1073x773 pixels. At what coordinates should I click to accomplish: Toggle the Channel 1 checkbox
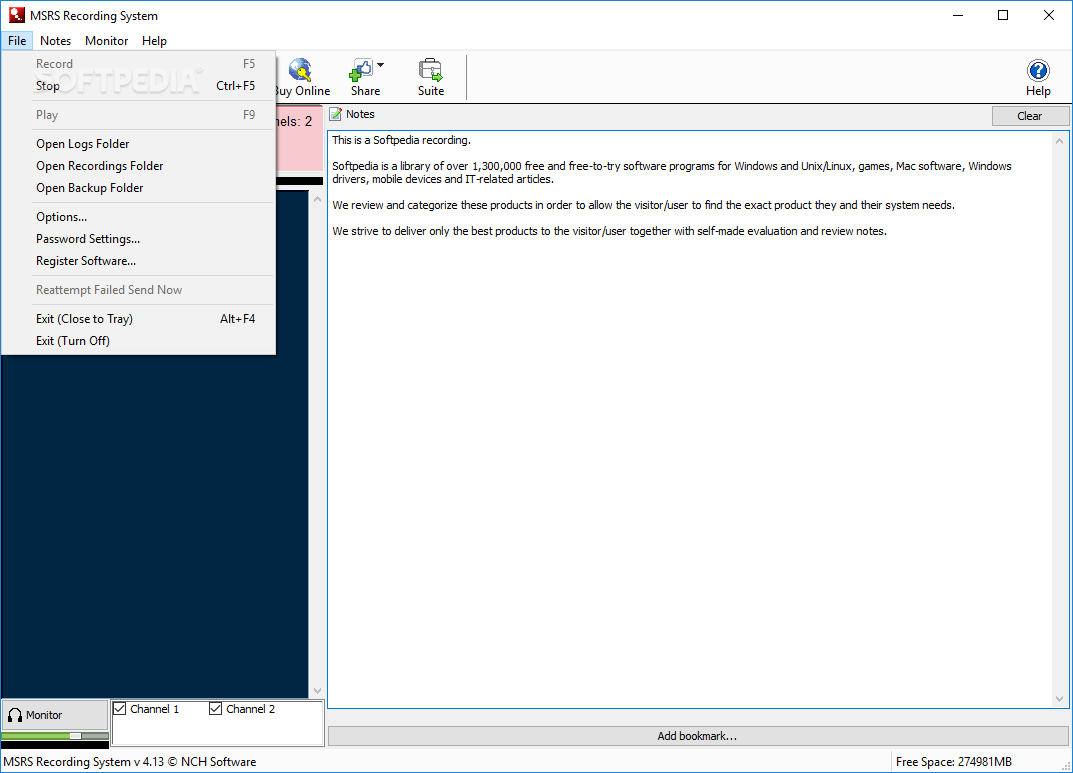[x=120, y=709]
